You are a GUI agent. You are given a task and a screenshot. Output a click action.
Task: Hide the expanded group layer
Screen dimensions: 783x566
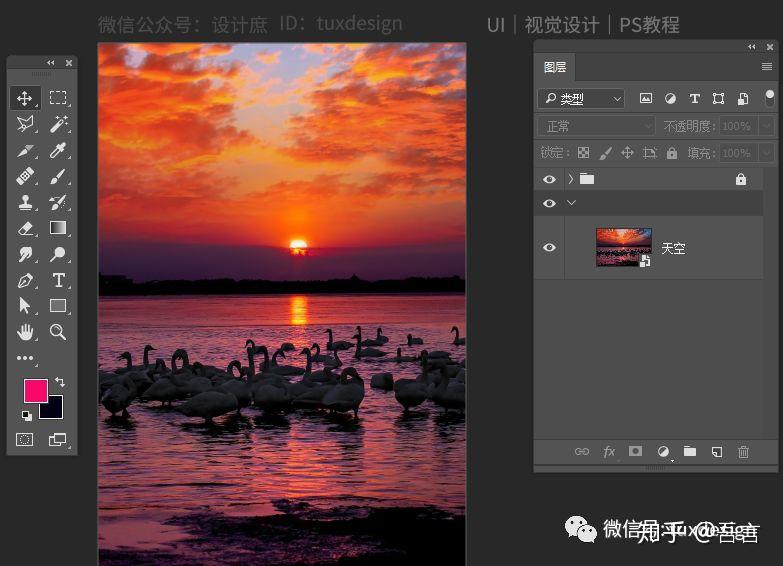pyautogui.click(x=549, y=203)
